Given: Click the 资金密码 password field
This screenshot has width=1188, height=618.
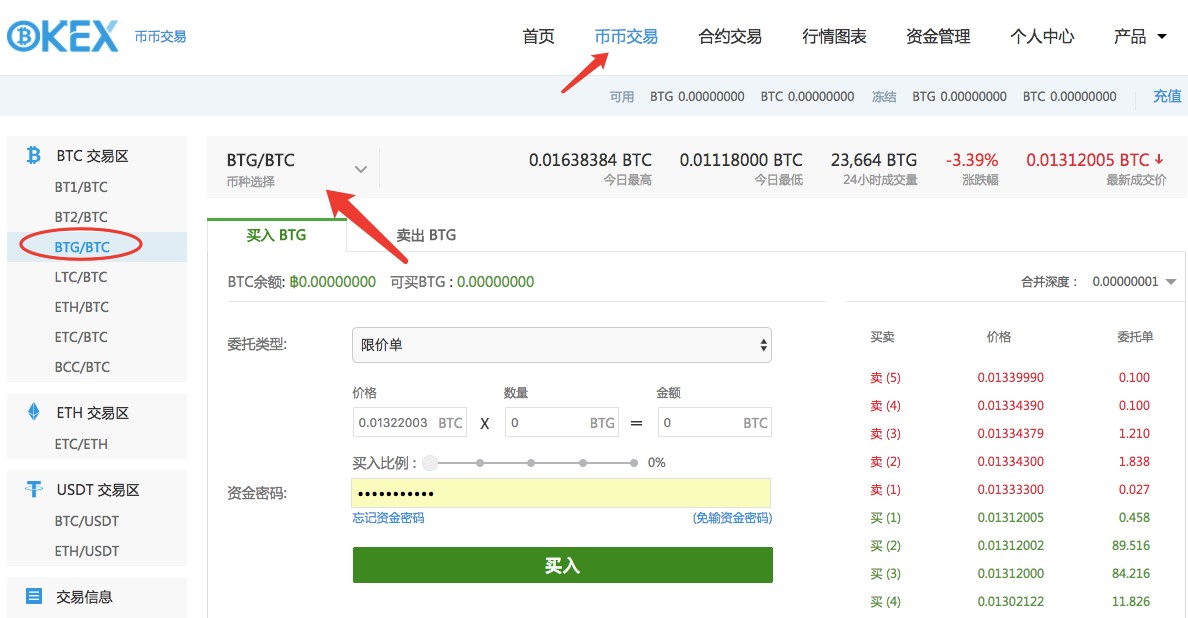Looking at the screenshot, I should 561,493.
